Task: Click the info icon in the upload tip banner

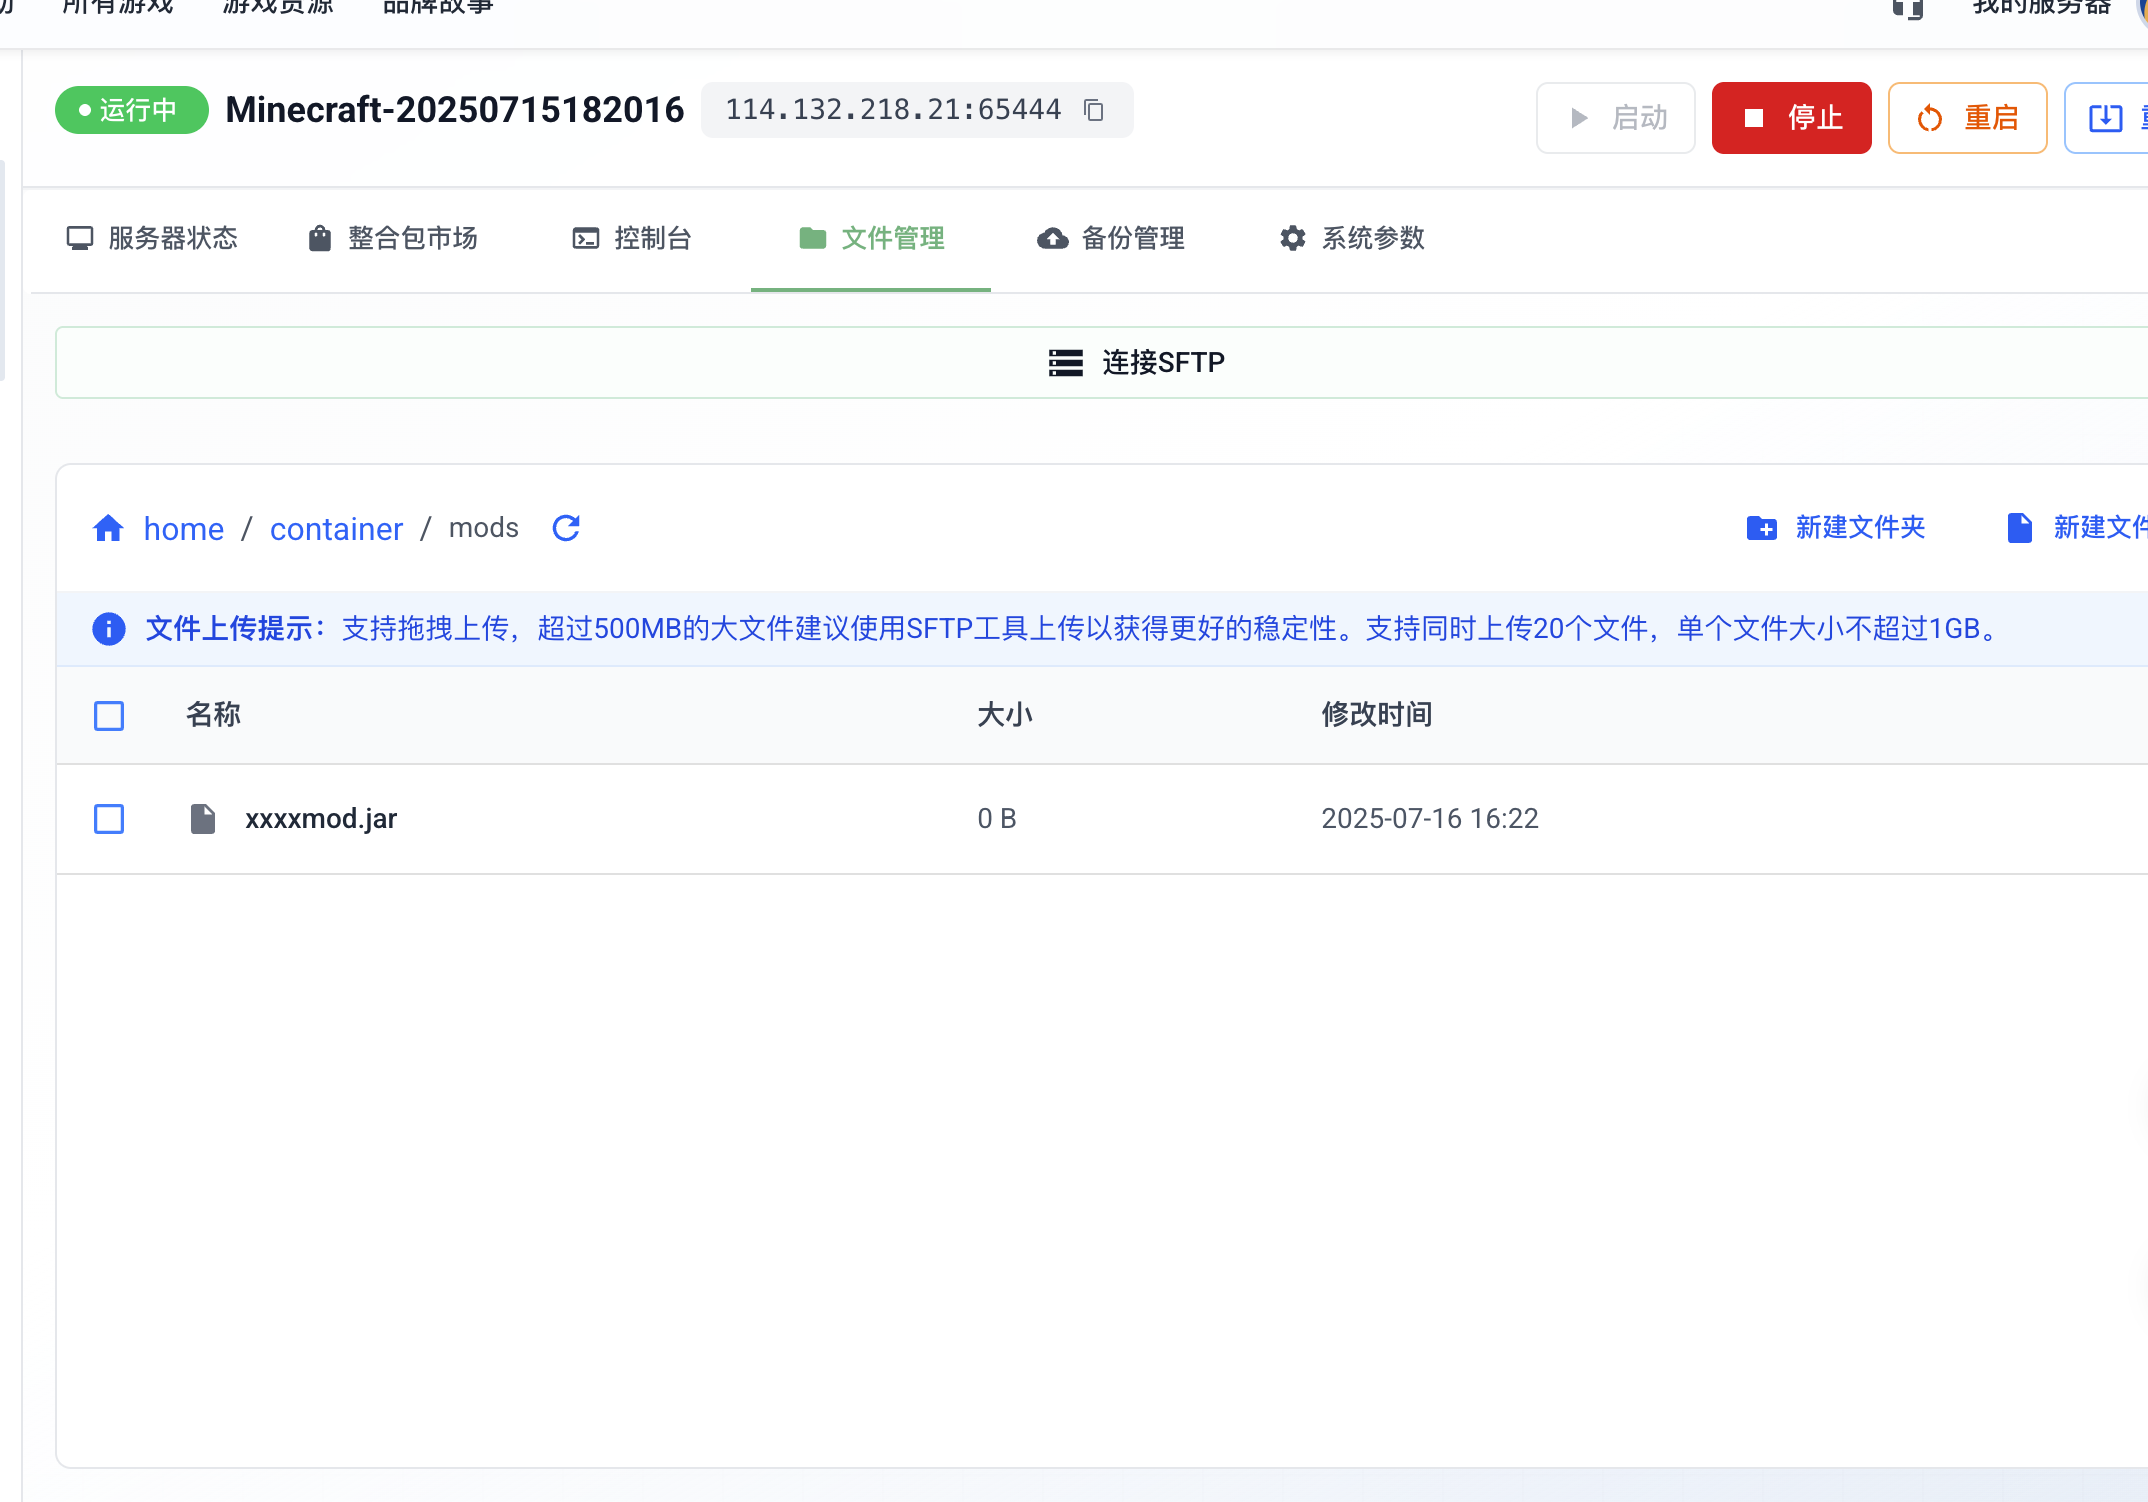Action: click(x=109, y=629)
